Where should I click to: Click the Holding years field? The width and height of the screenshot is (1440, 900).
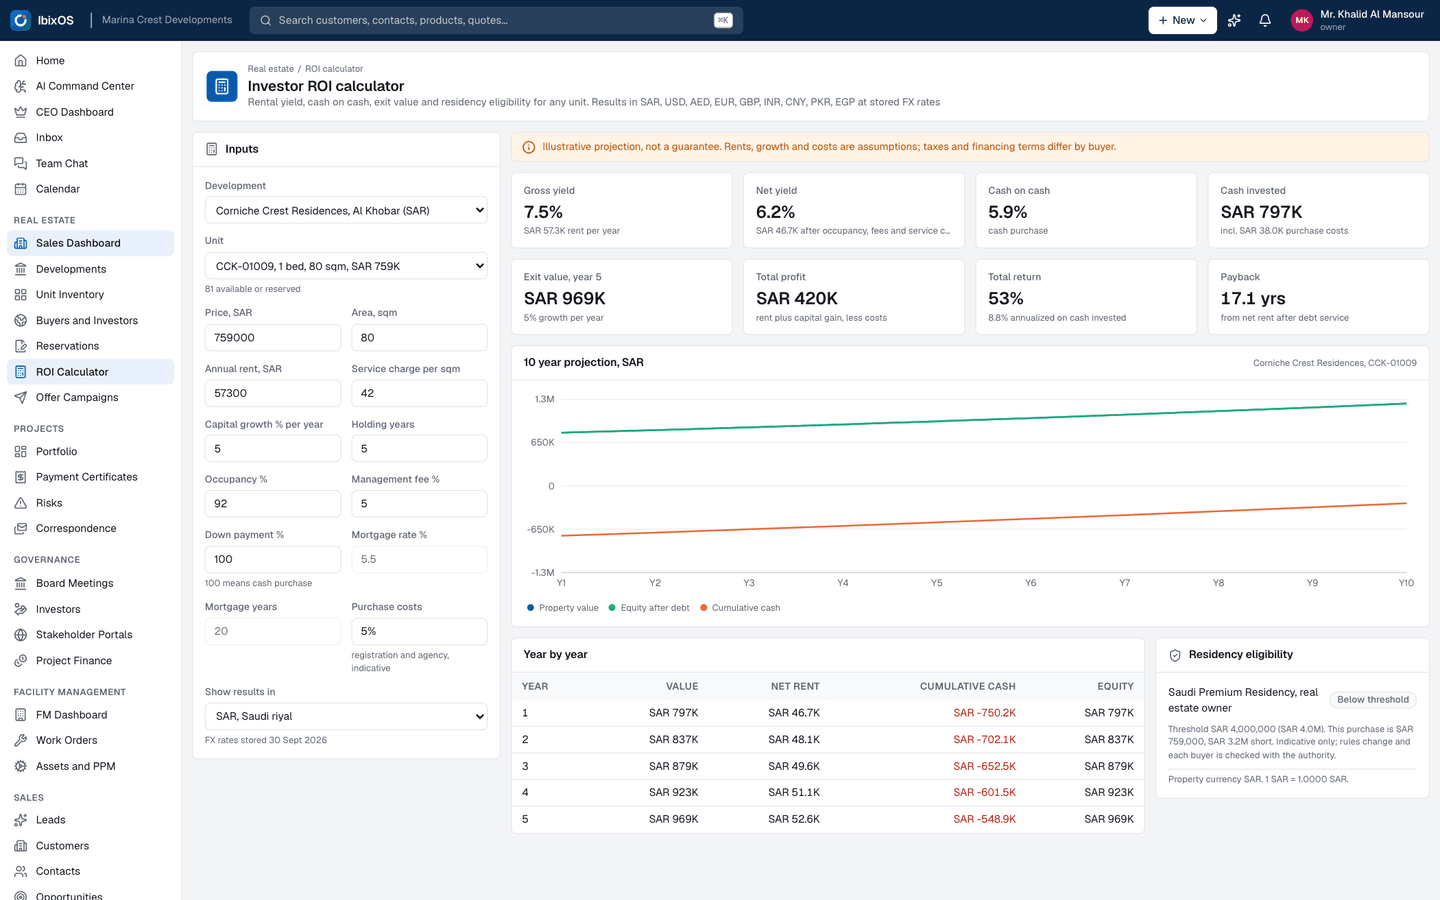[419, 449]
